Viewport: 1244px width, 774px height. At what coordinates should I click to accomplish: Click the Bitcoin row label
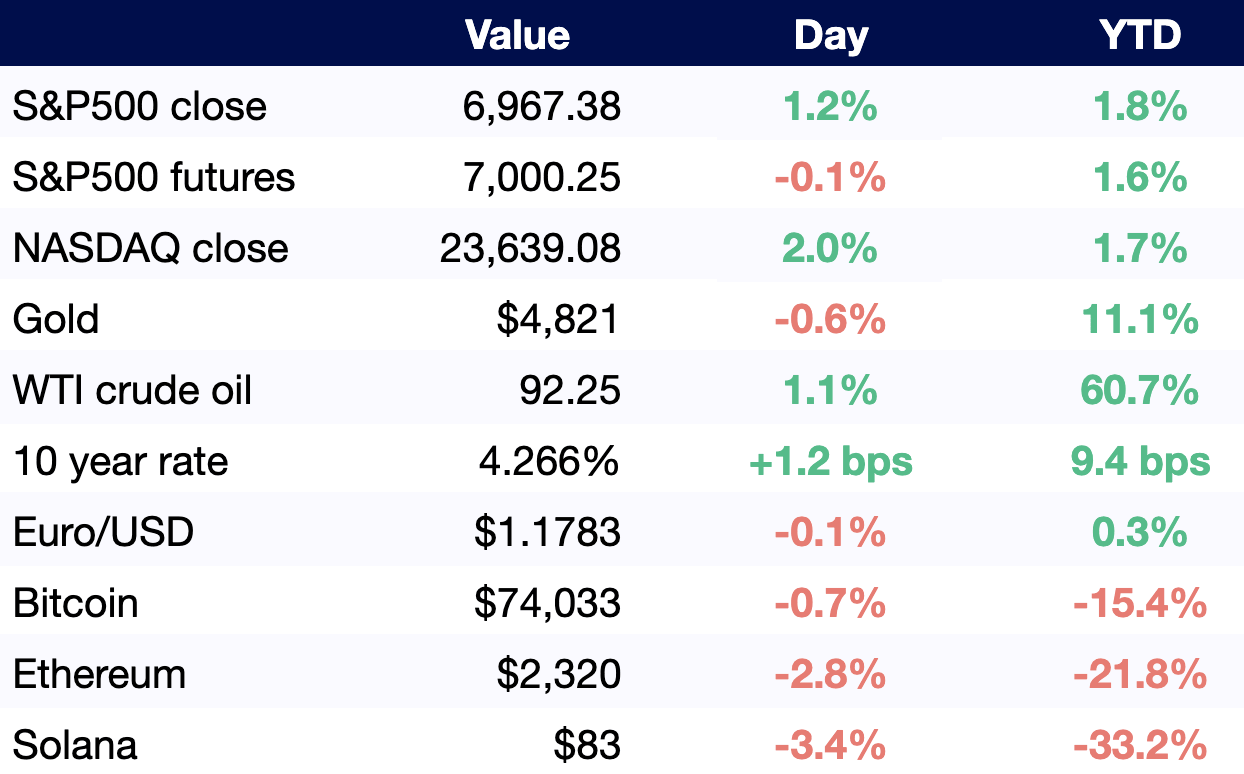[76, 603]
